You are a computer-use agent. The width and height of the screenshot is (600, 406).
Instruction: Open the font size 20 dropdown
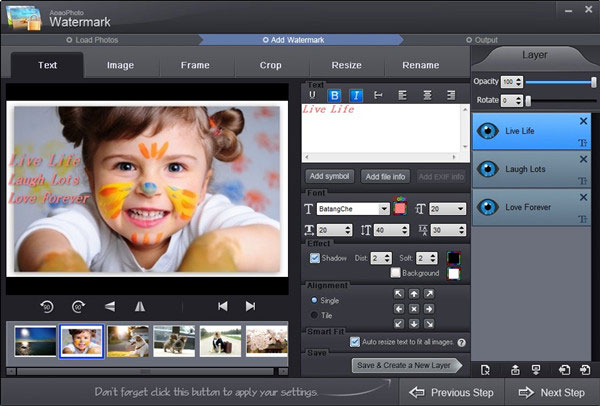click(x=460, y=209)
